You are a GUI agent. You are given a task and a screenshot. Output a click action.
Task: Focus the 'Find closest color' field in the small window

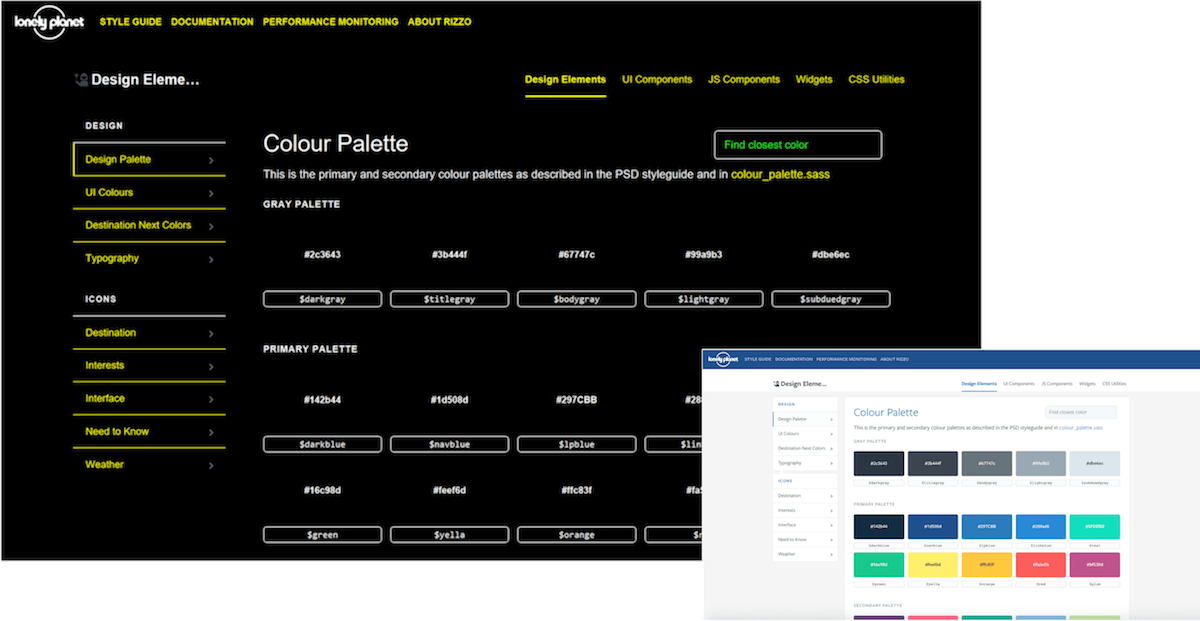pyautogui.click(x=1081, y=412)
